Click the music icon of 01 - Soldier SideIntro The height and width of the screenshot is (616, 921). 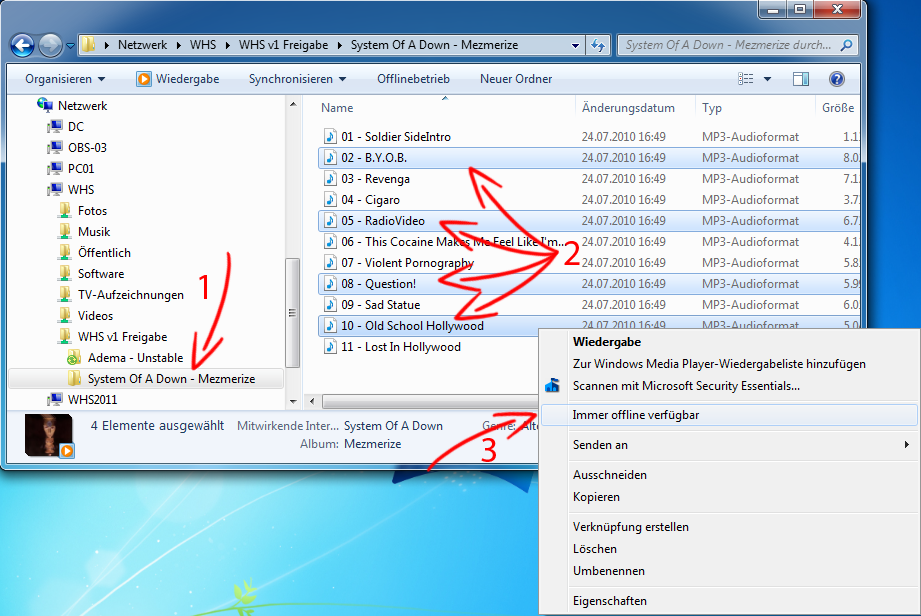[330, 137]
